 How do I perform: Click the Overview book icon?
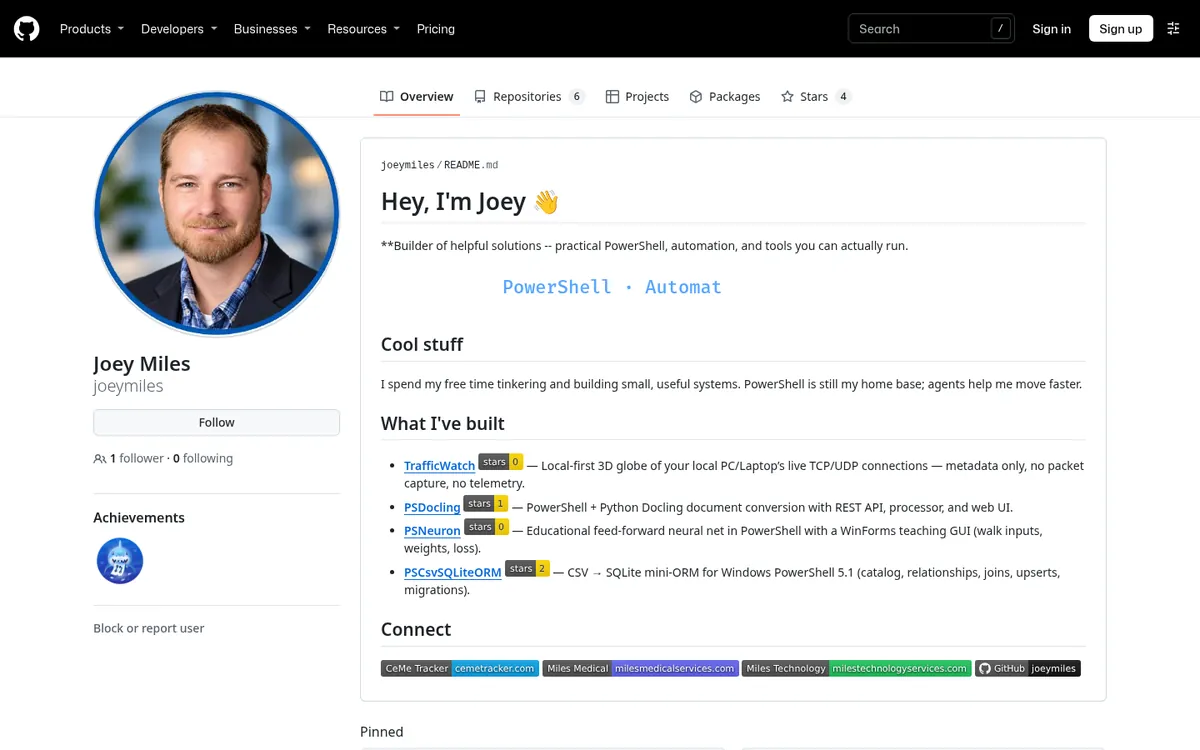(387, 97)
